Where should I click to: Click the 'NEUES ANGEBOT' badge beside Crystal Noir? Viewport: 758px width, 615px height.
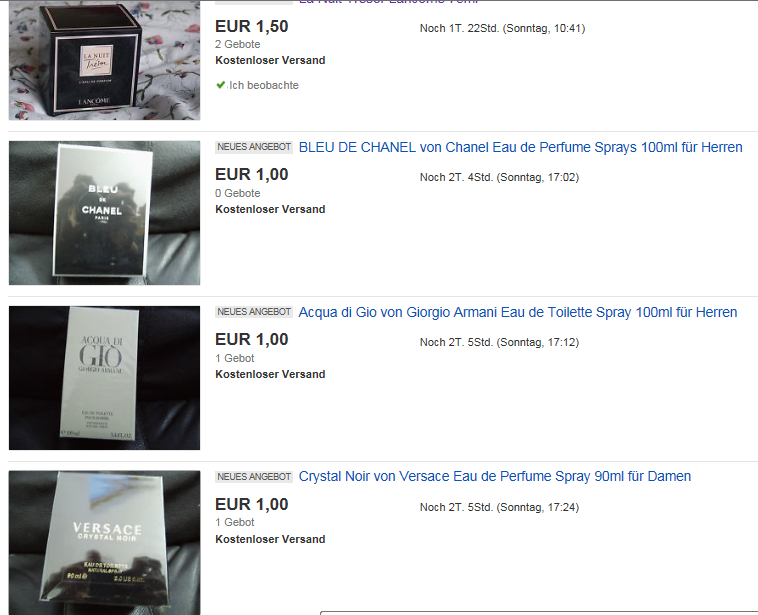click(254, 477)
